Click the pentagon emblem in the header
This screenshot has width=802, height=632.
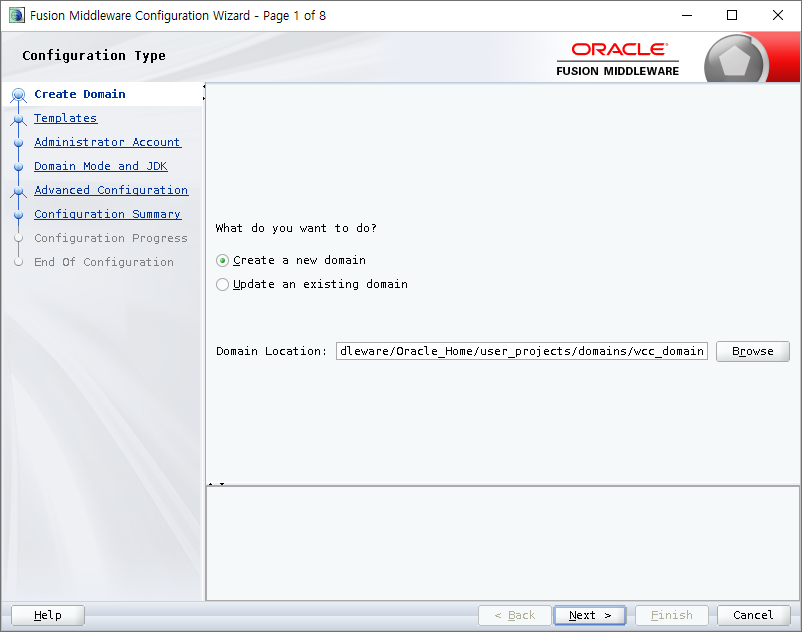734,61
